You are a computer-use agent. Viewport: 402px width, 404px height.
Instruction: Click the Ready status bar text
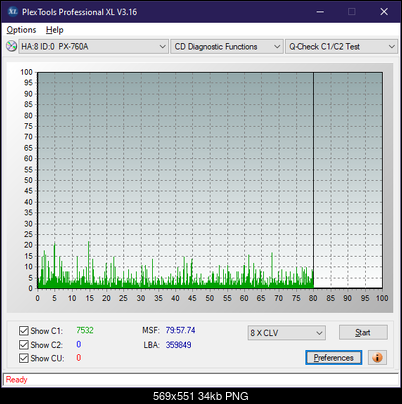click(x=16, y=380)
